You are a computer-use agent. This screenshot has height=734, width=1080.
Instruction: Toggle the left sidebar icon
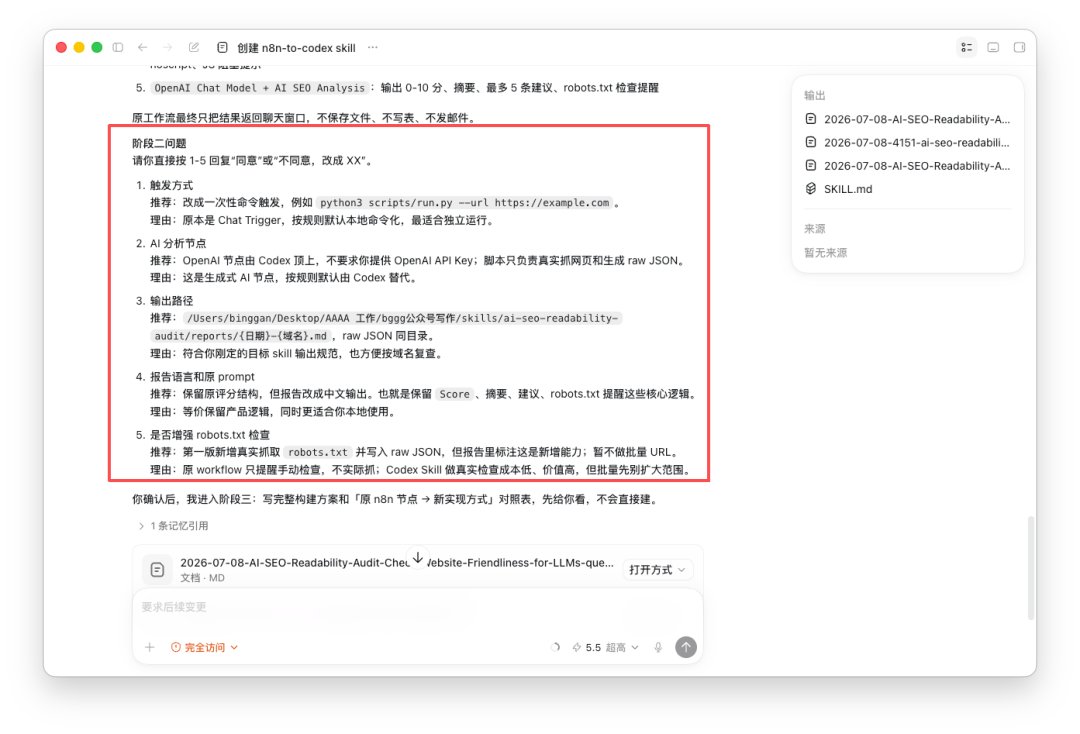(x=118, y=48)
